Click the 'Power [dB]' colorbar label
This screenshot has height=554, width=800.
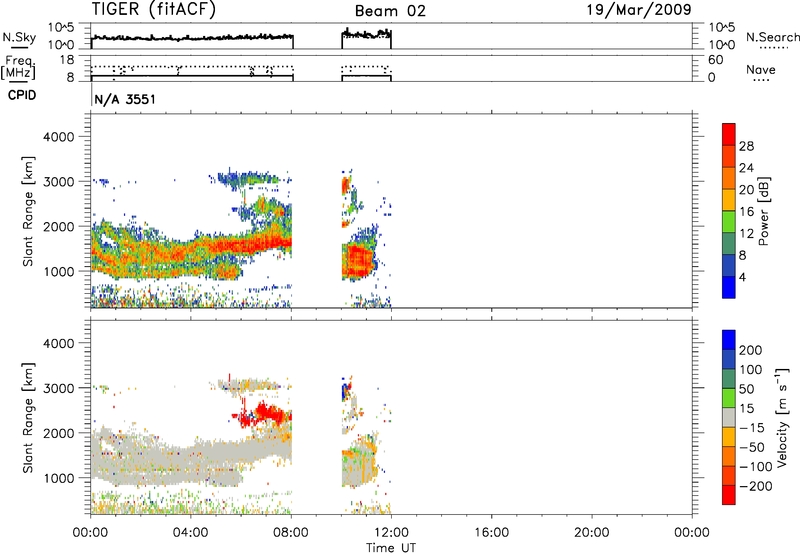tap(763, 211)
